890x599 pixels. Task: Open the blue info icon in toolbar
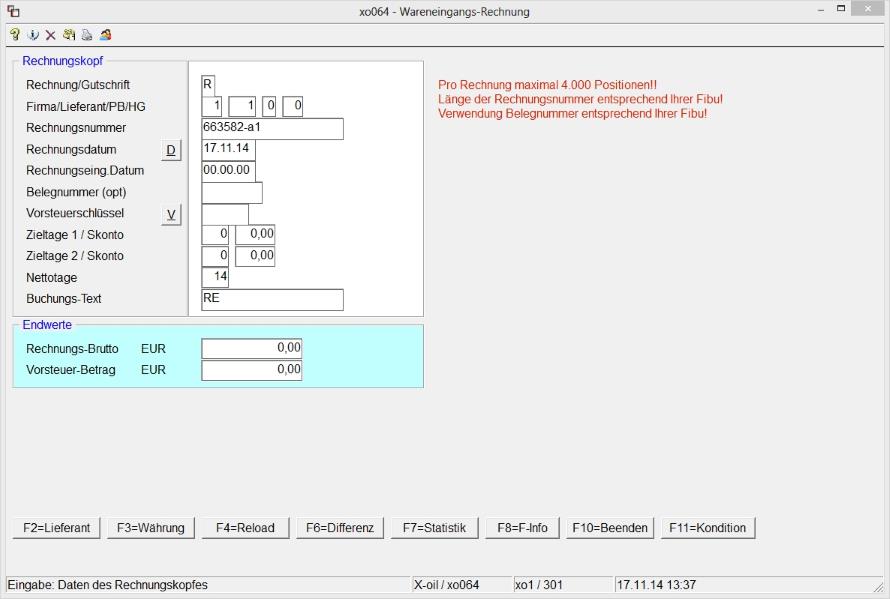(x=33, y=35)
